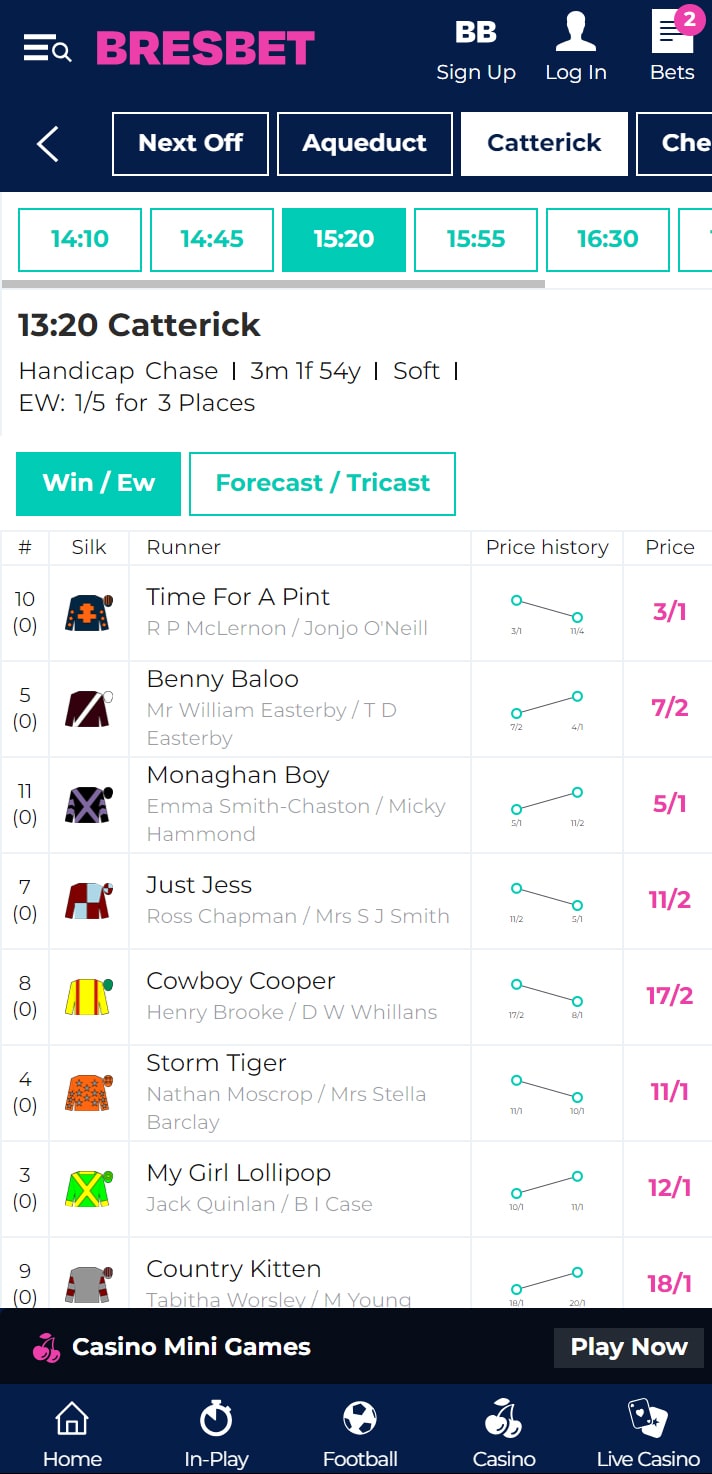Choose the 15:55 race time
Screen dimensions: 712x1474
click(476, 239)
